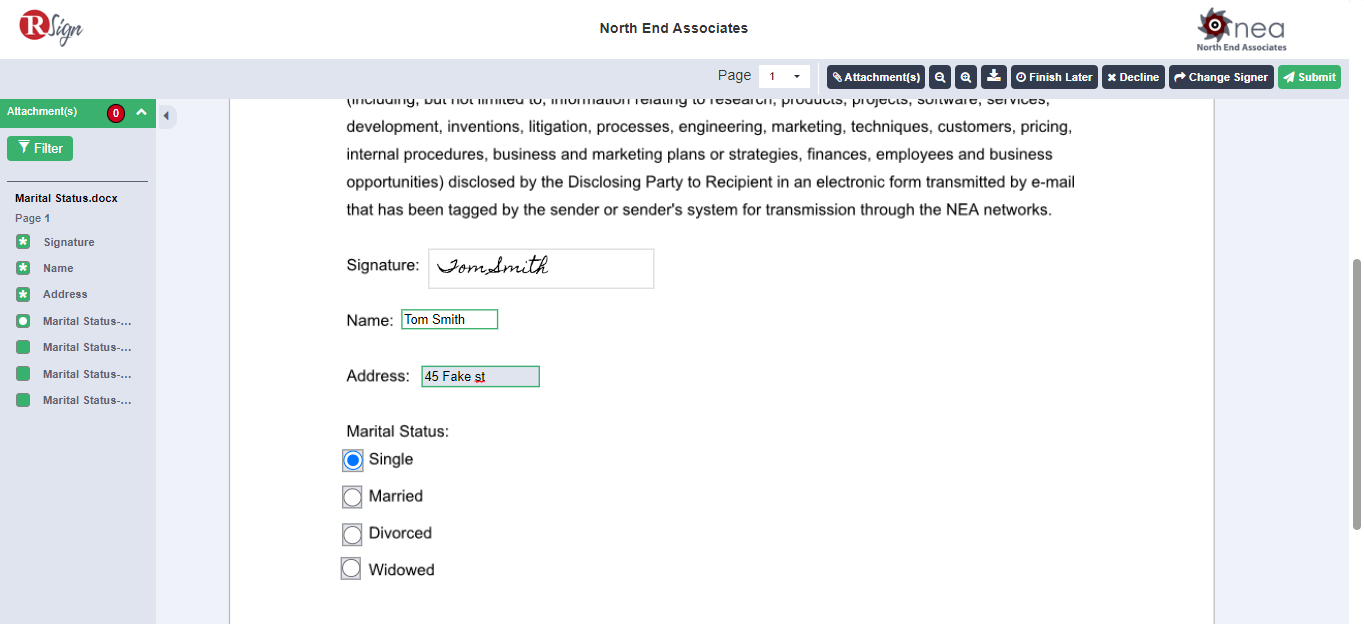Click into the Address text field
Viewport: 1364px width, 624px height.
click(x=480, y=376)
